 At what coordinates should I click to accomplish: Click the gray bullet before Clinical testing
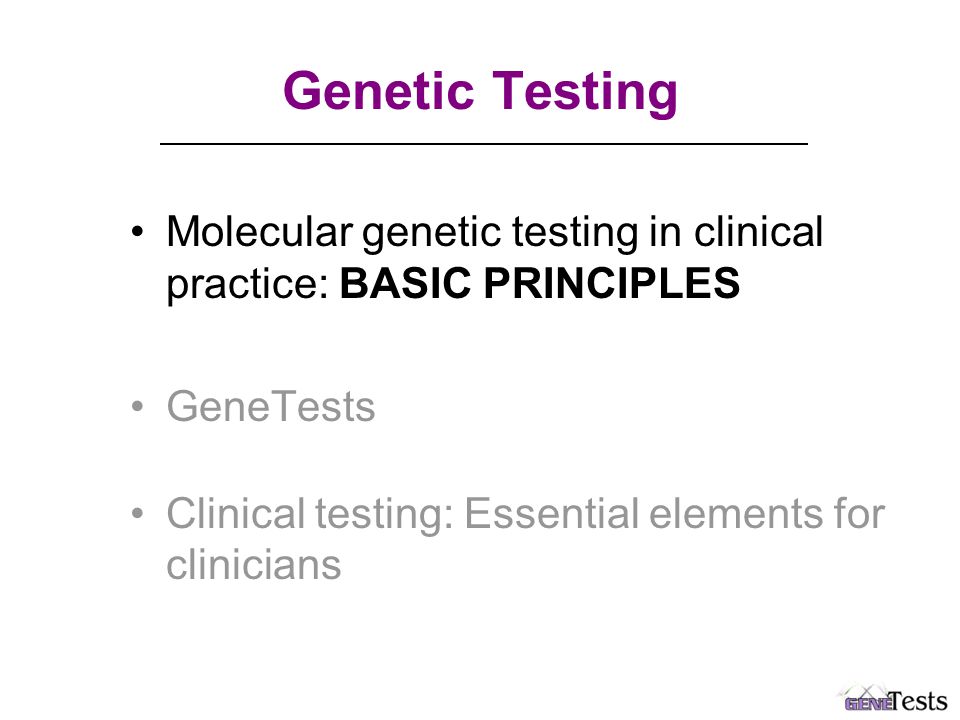coord(137,512)
